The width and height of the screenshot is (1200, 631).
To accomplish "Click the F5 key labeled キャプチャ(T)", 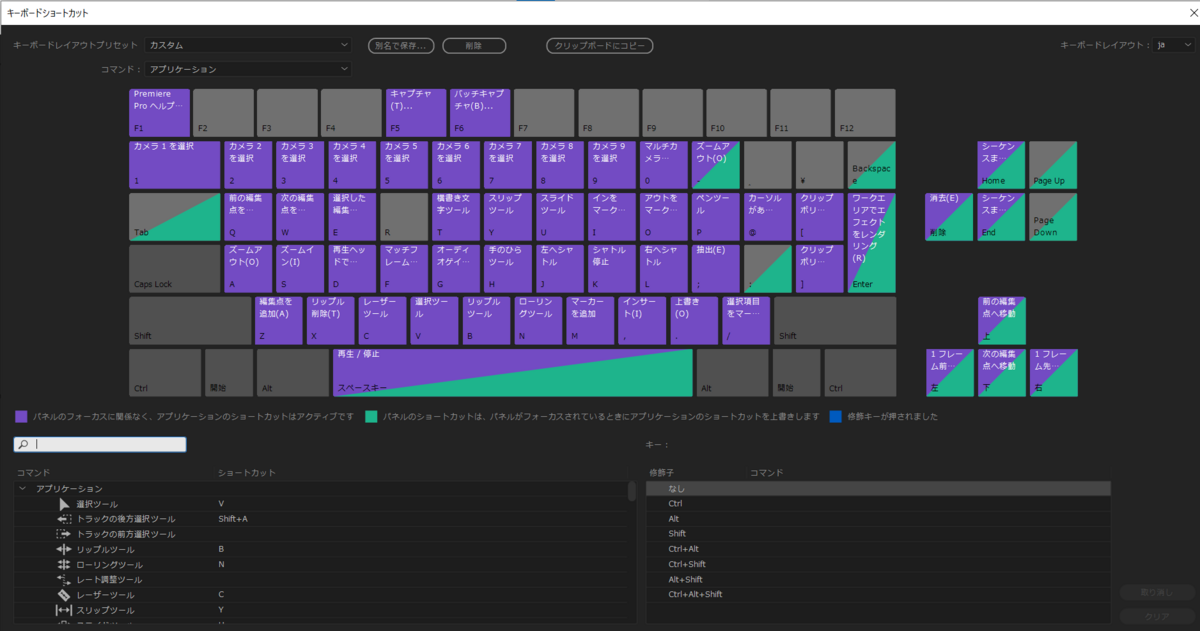I will point(416,112).
